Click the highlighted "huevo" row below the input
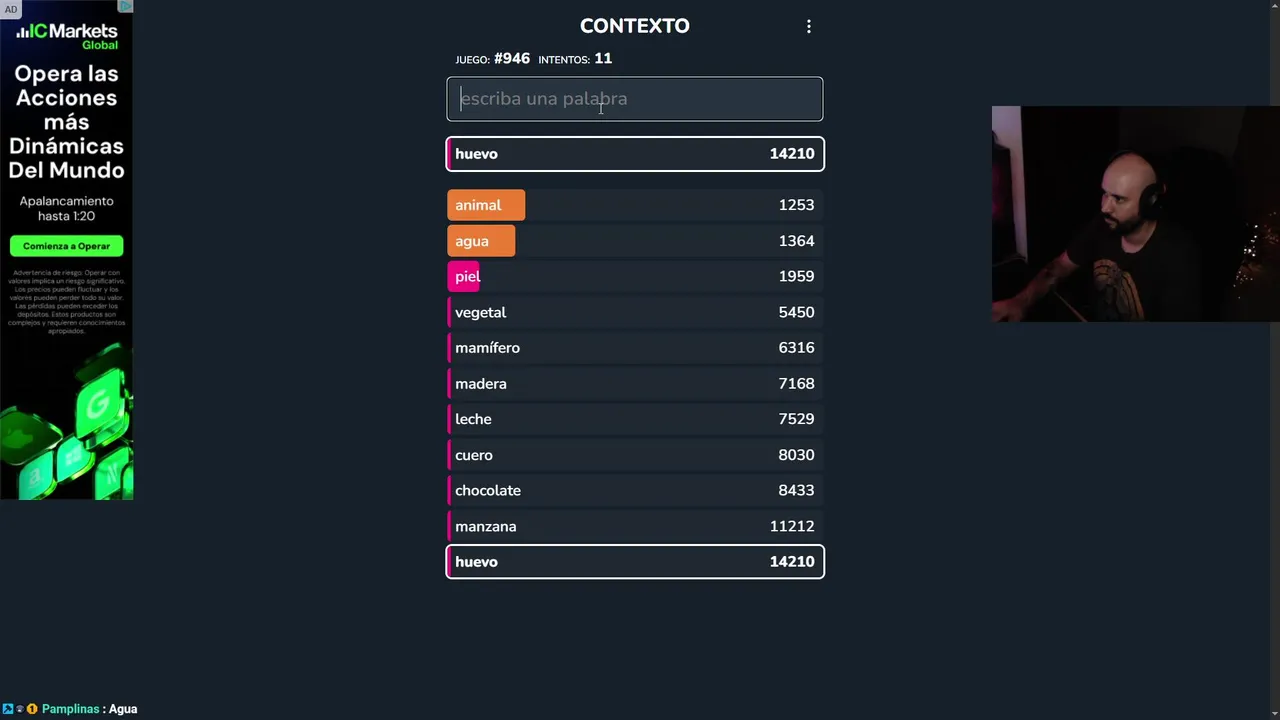 click(x=634, y=154)
